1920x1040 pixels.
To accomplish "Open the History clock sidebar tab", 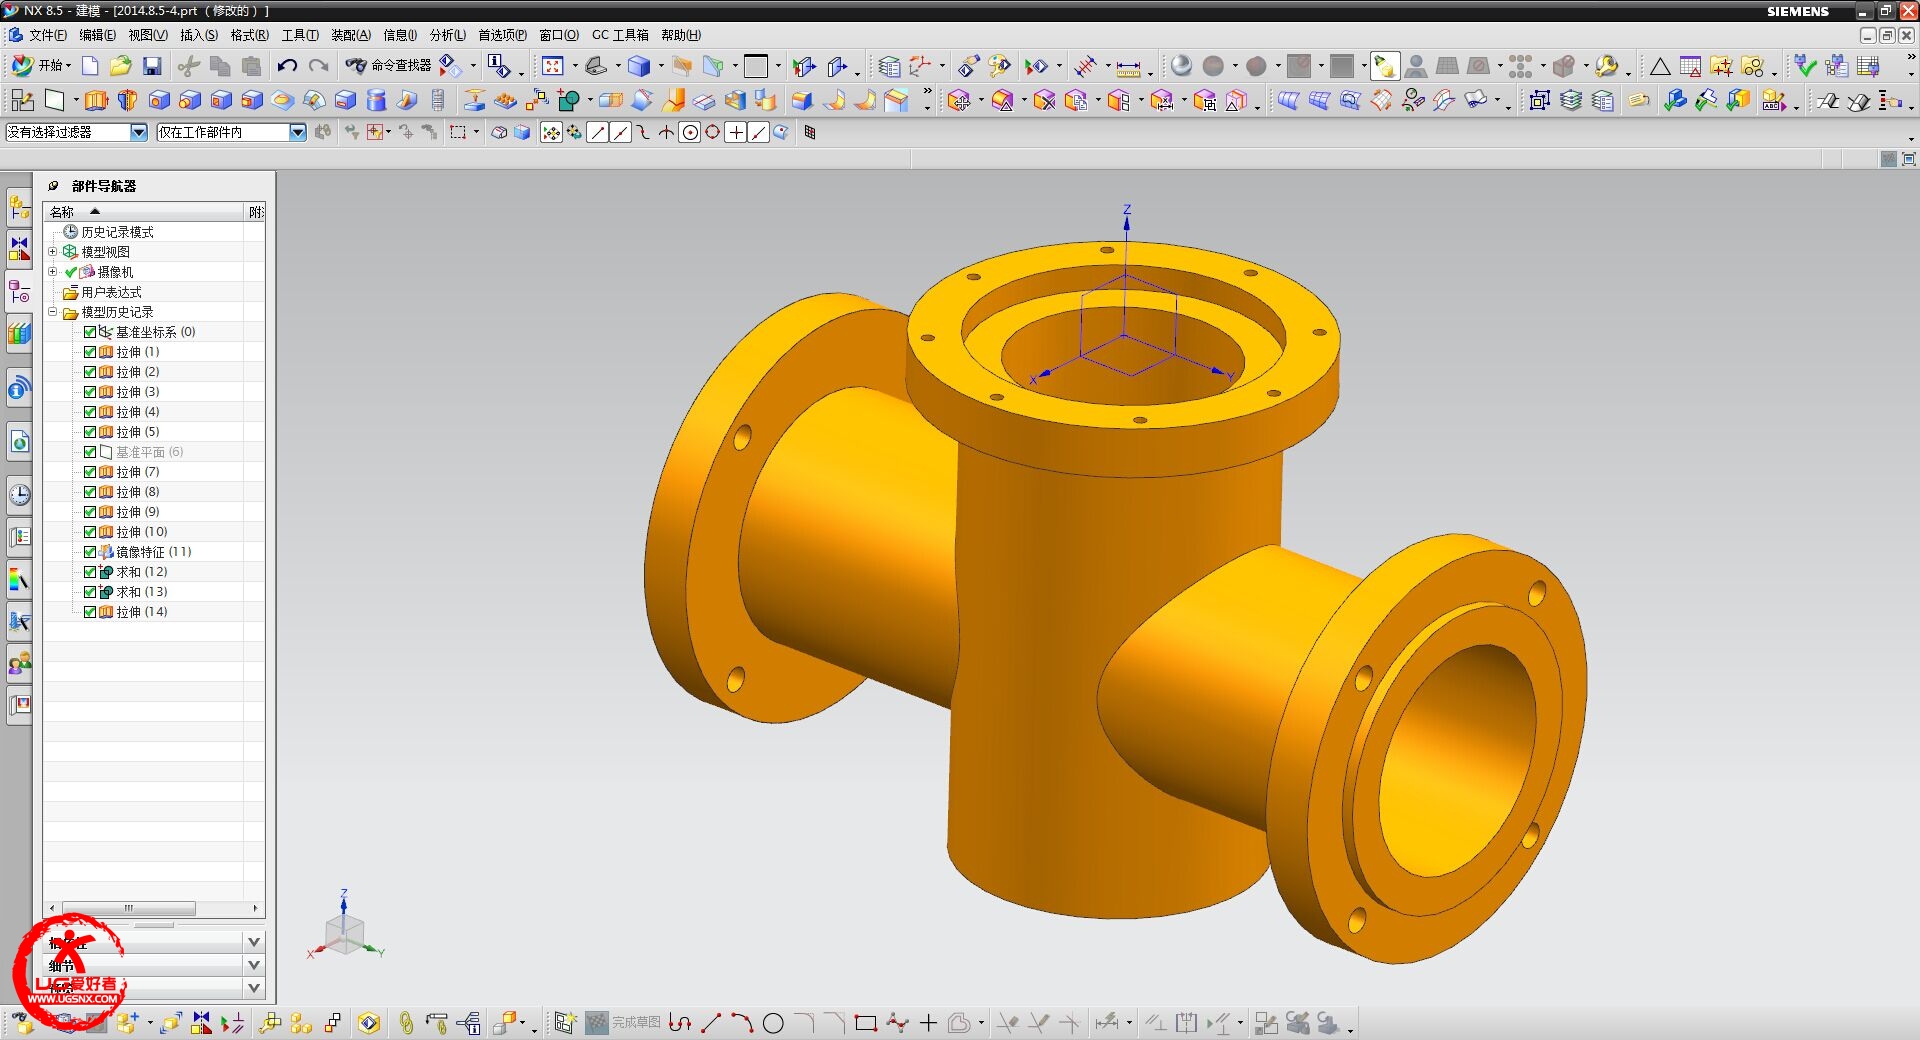I will pyautogui.click(x=19, y=494).
